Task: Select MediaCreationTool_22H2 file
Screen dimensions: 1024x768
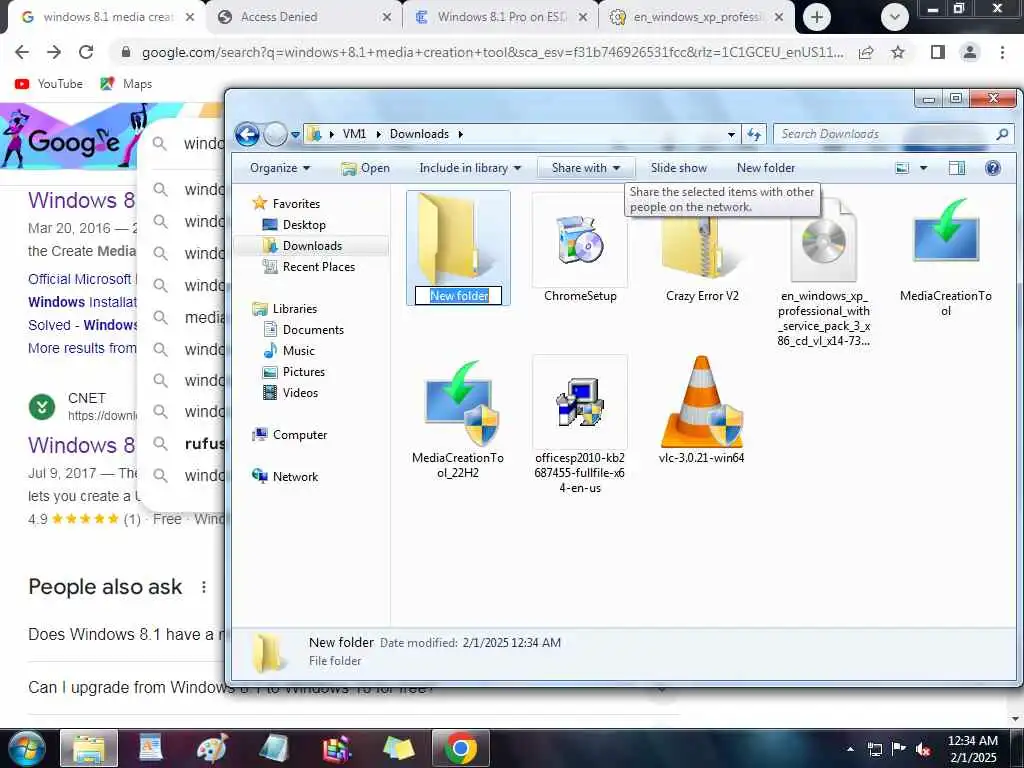Action: (x=458, y=419)
